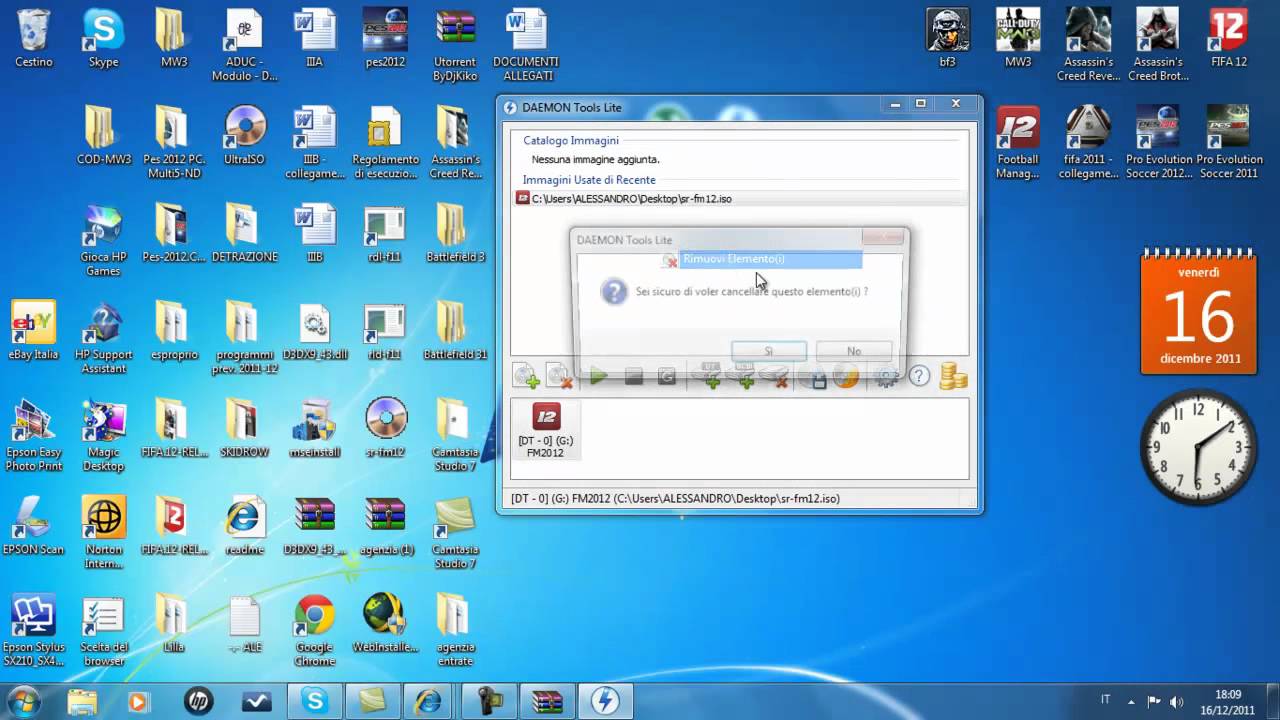Select the FIFA 12 desktop shortcut
The height and width of the screenshot is (720, 1280).
(1227, 39)
